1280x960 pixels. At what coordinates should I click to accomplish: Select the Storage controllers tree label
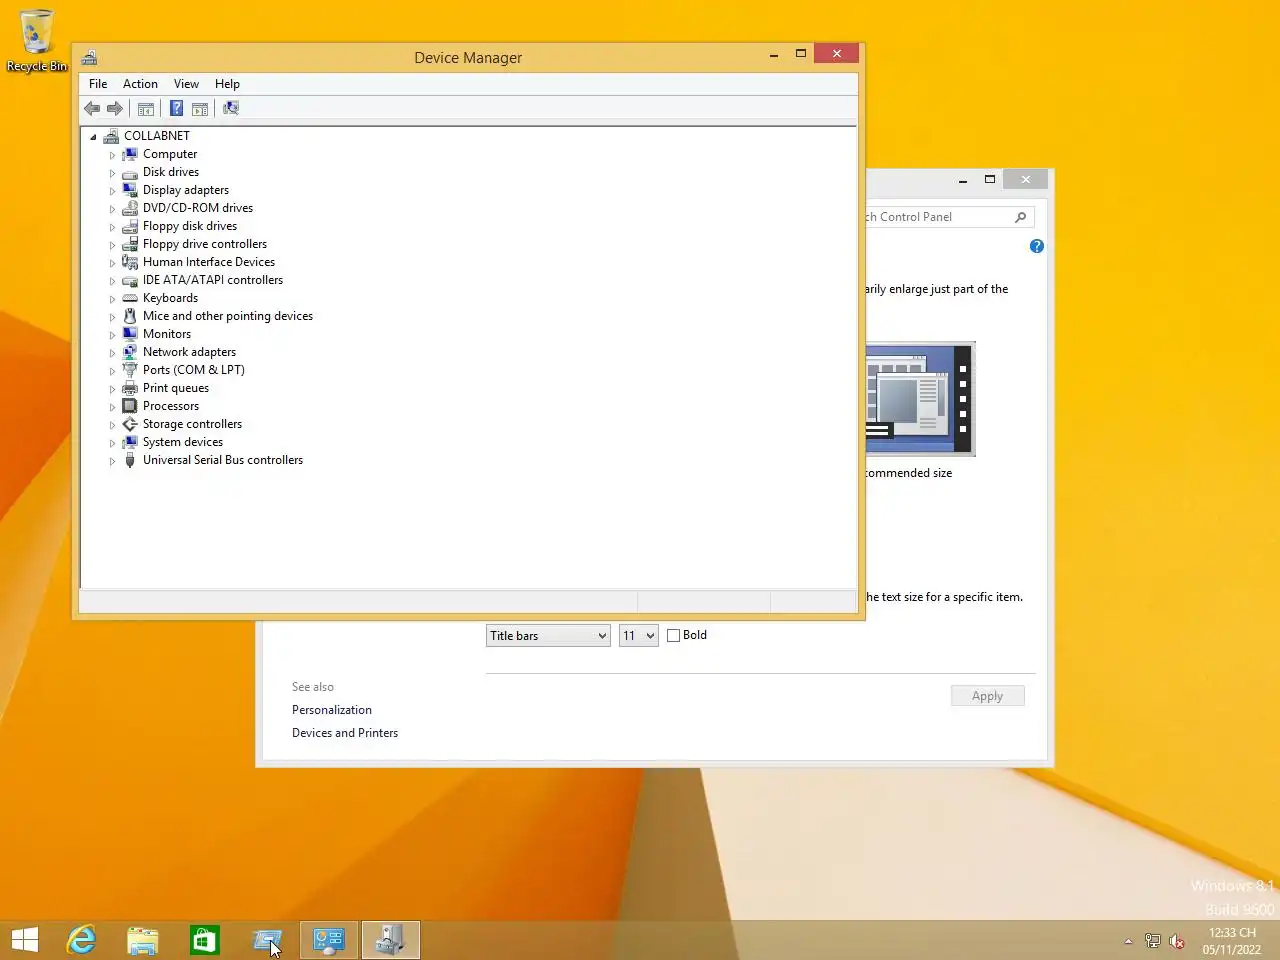click(192, 424)
